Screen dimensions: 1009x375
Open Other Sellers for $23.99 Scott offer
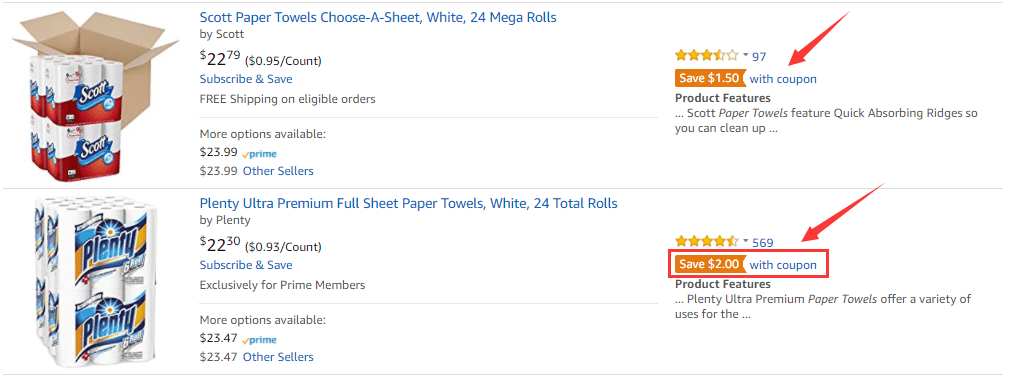pos(278,171)
